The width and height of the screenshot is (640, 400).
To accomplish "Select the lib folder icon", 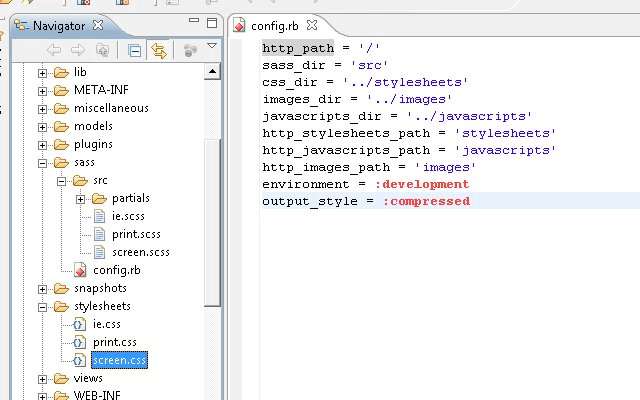I will click(x=61, y=73).
